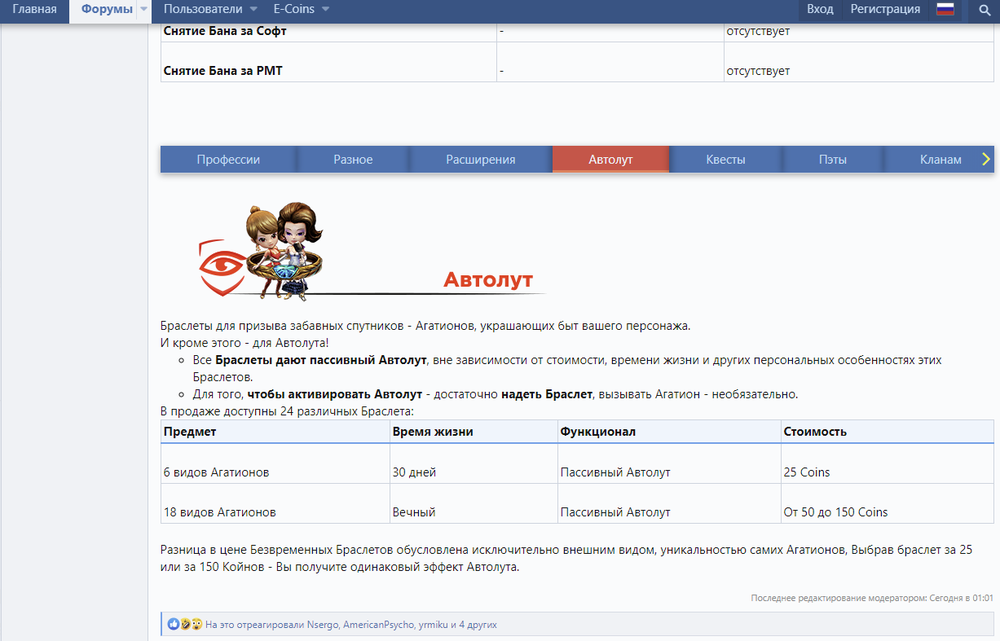Click the blue Like reaction icon
The width and height of the screenshot is (1000, 641).
click(174, 624)
